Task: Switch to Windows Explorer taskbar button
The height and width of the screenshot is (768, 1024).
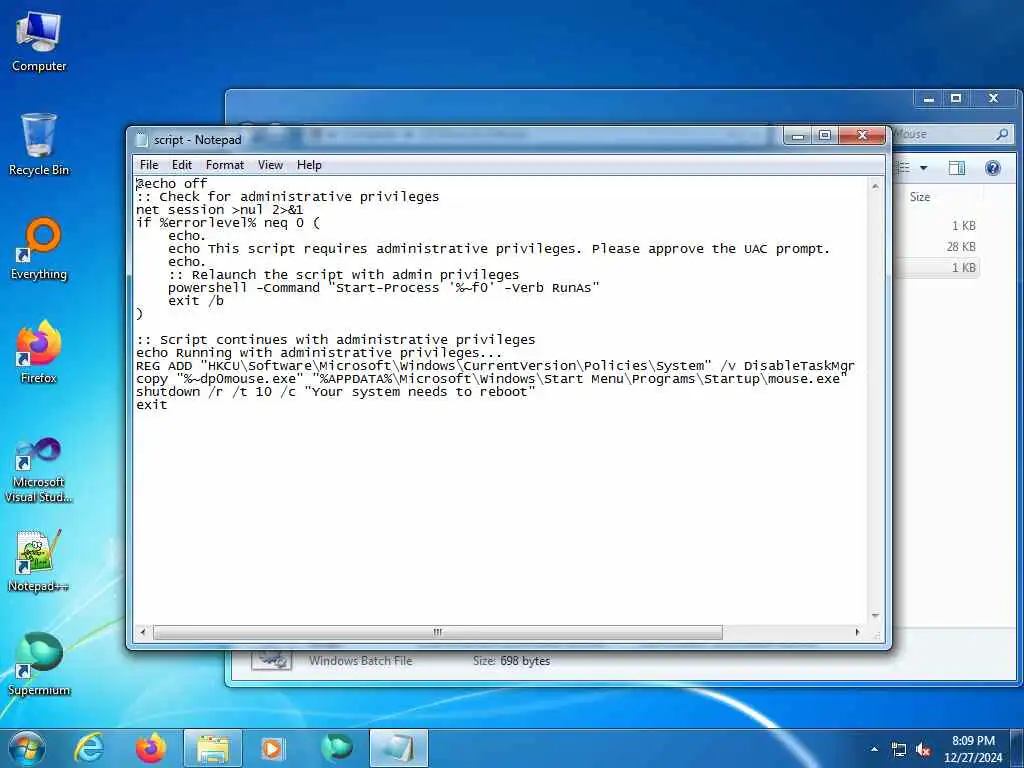Action: (213, 748)
